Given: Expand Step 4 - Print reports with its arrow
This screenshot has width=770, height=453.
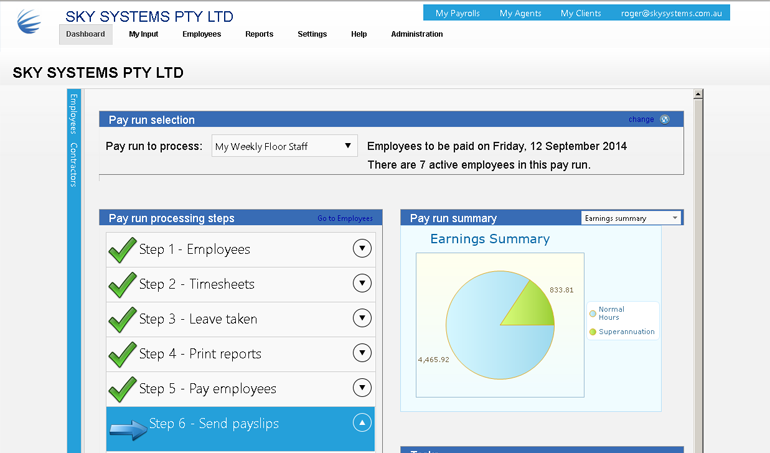Looking at the screenshot, I should [x=362, y=353].
